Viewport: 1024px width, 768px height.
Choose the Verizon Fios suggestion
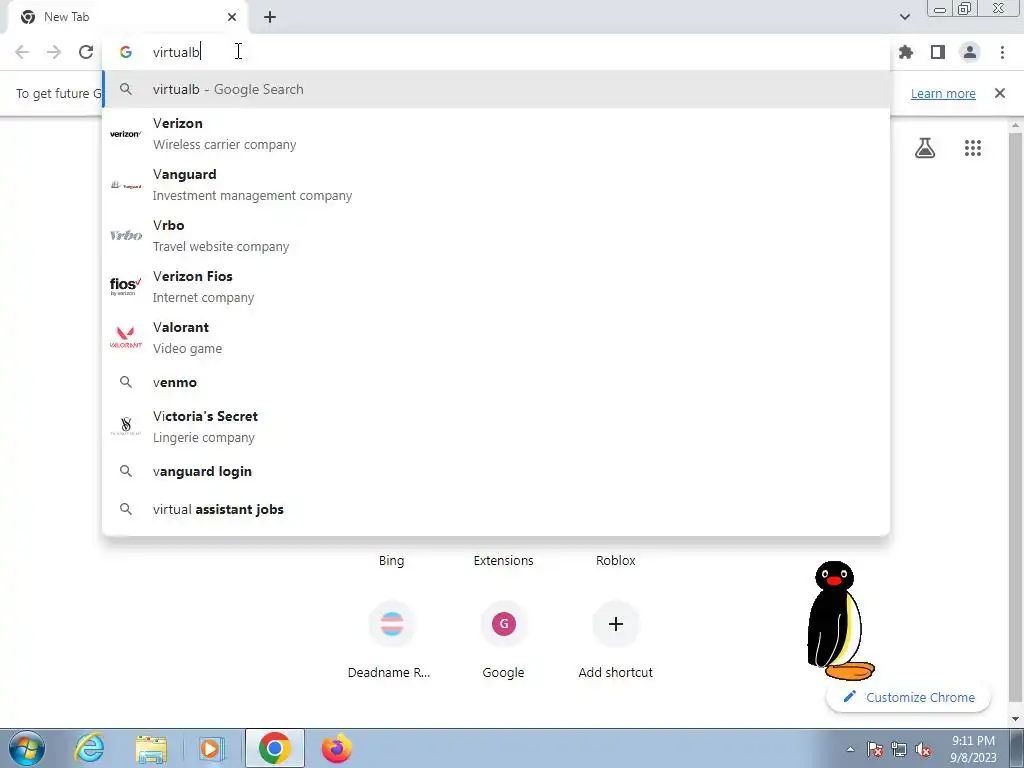click(496, 287)
